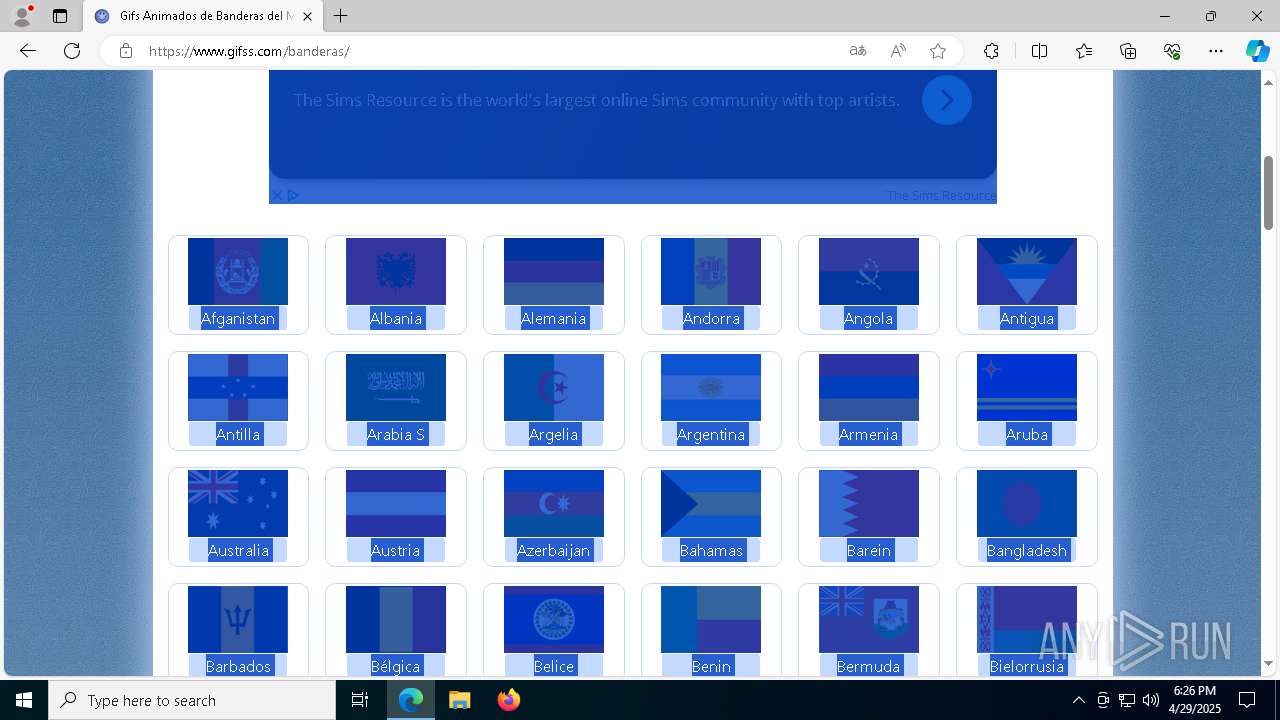Open a new browser tab
The image size is (1280, 720).
click(341, 16)
